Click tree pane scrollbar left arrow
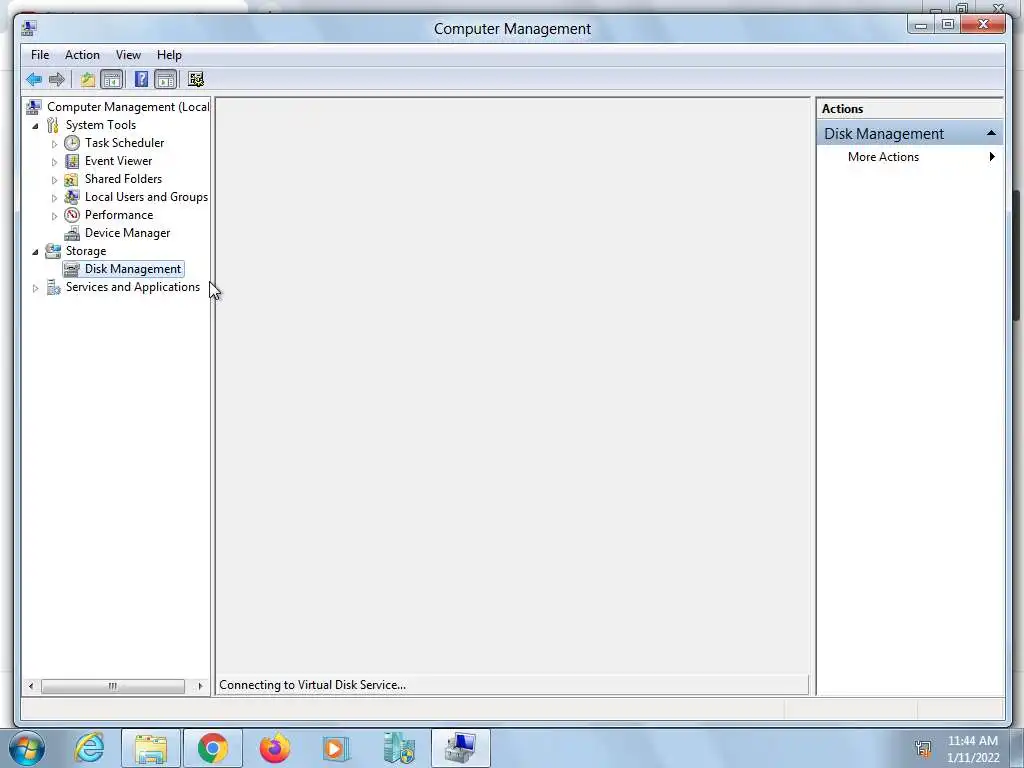1024x768 pixels. [31, 686]
